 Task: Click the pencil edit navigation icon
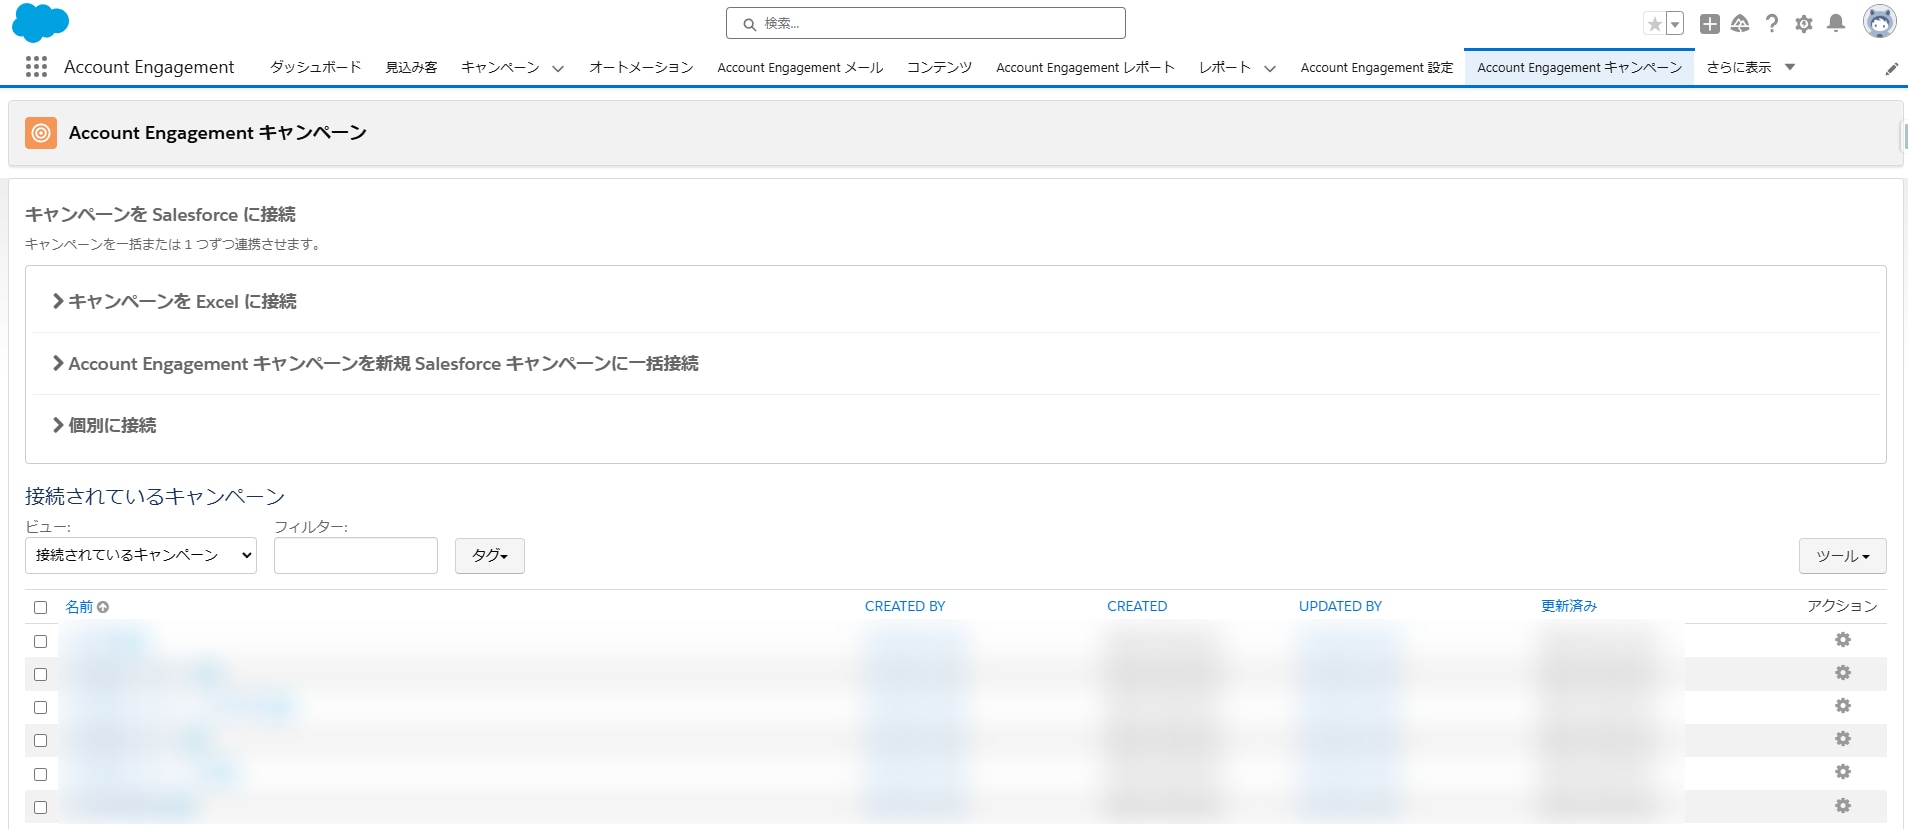(1892, 68)
